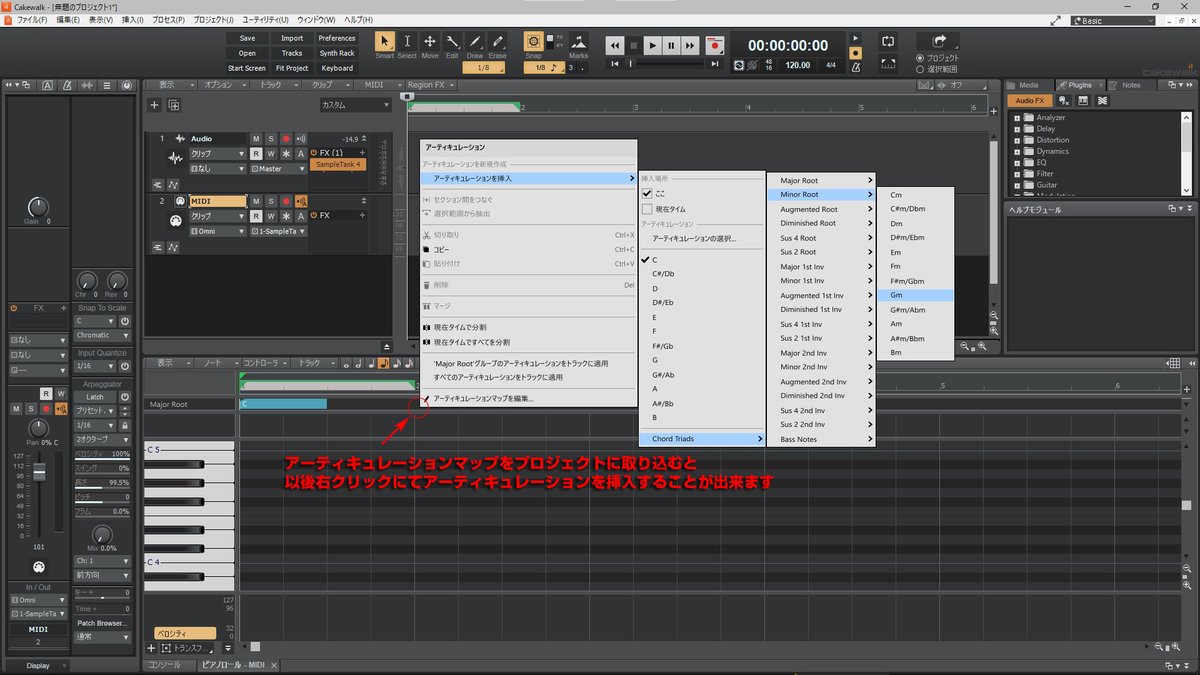Screen dimensions: 1200x675
Task: Open the Chord Triads submenu
Action: pyautogui.click(x=702, y=439)
